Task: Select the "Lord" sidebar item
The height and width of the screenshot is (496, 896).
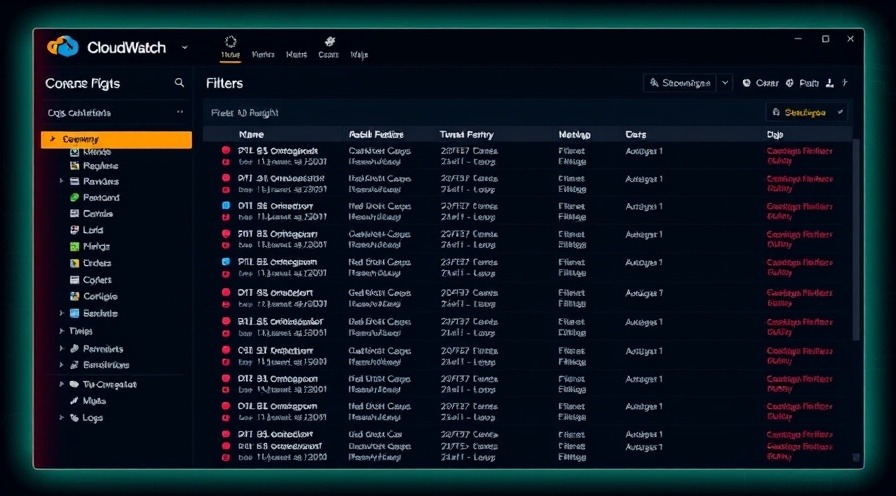Action: [x=86, y=230]
